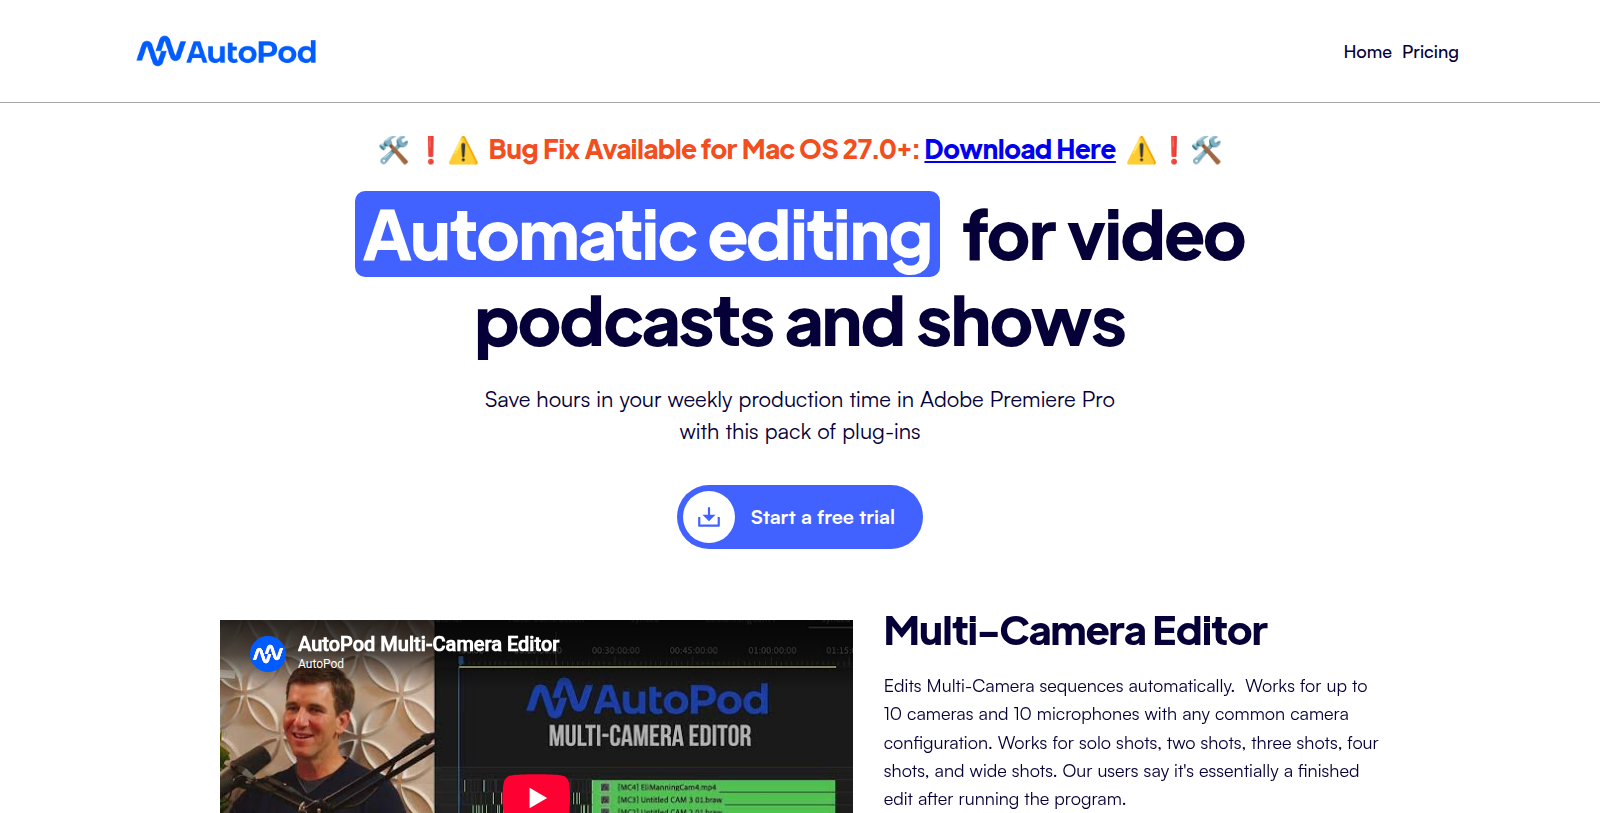This screenshot has width=1600, height=813.
Task: Click the Bug Fix Available for Mac OS text
Action: point(703,149)
